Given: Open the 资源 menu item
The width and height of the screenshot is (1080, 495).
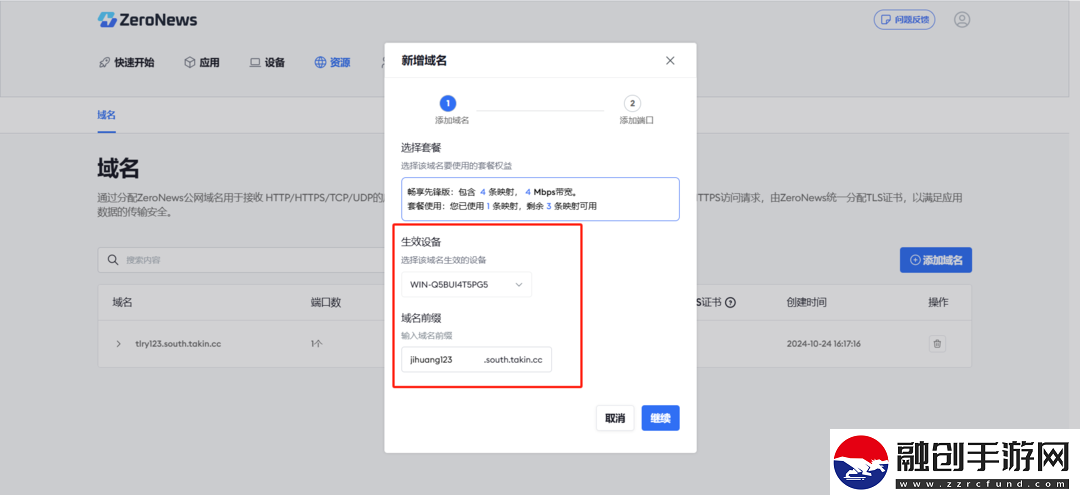Looking at the screenshot, I should pos(333,63).
